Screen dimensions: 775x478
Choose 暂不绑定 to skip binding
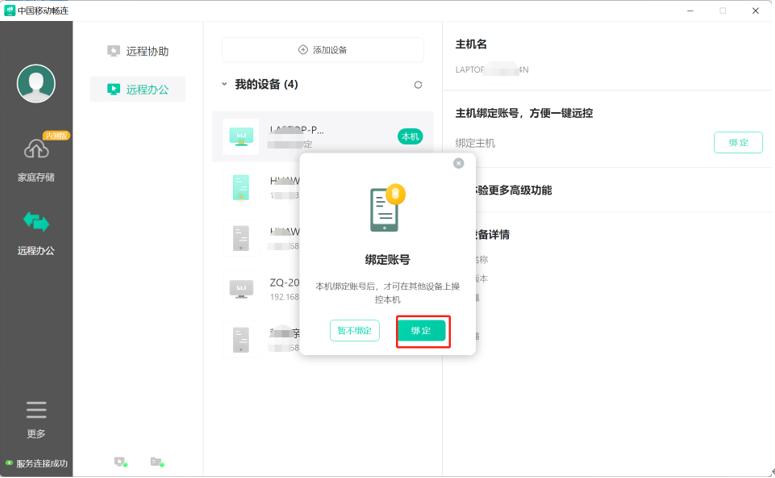pos(354,331)
